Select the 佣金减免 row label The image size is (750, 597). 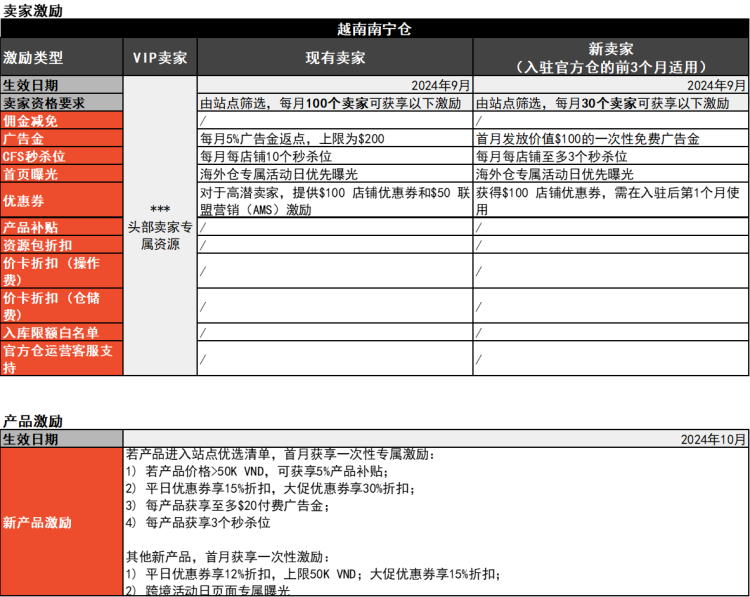(x=61, y=121)
